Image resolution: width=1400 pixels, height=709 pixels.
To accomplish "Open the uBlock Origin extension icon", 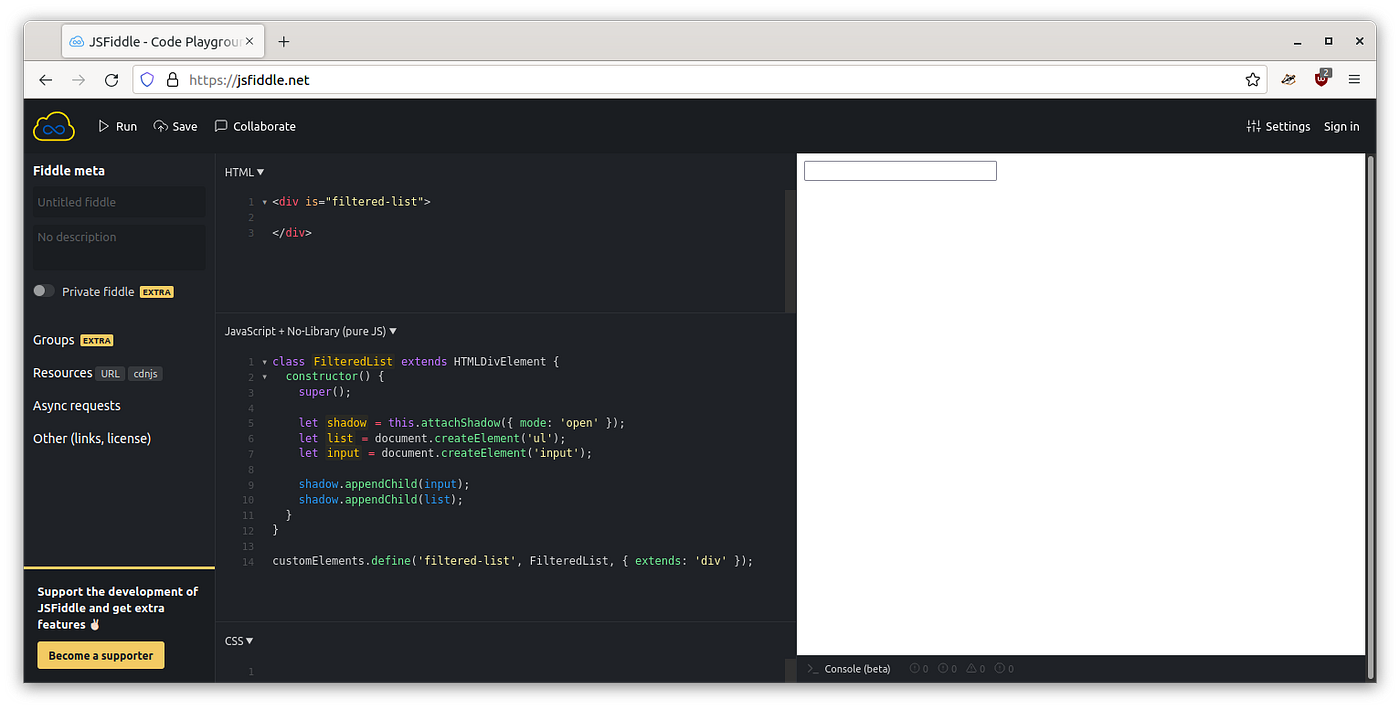I will click(x=1322, y=79).
